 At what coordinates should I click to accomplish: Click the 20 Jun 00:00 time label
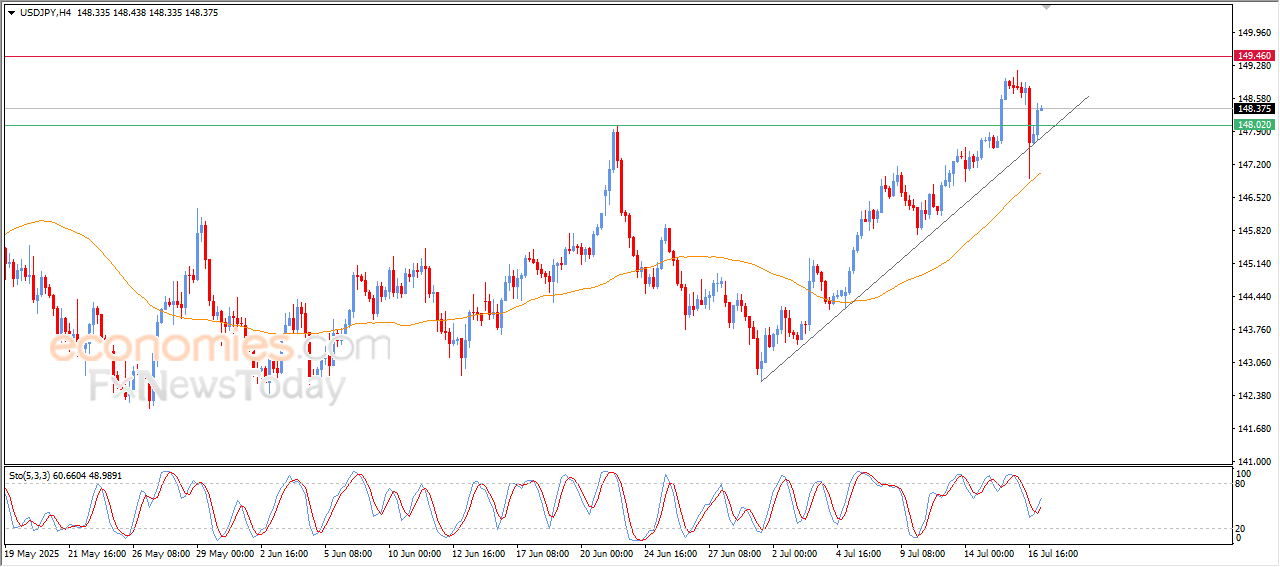click(x=607, y=552)
